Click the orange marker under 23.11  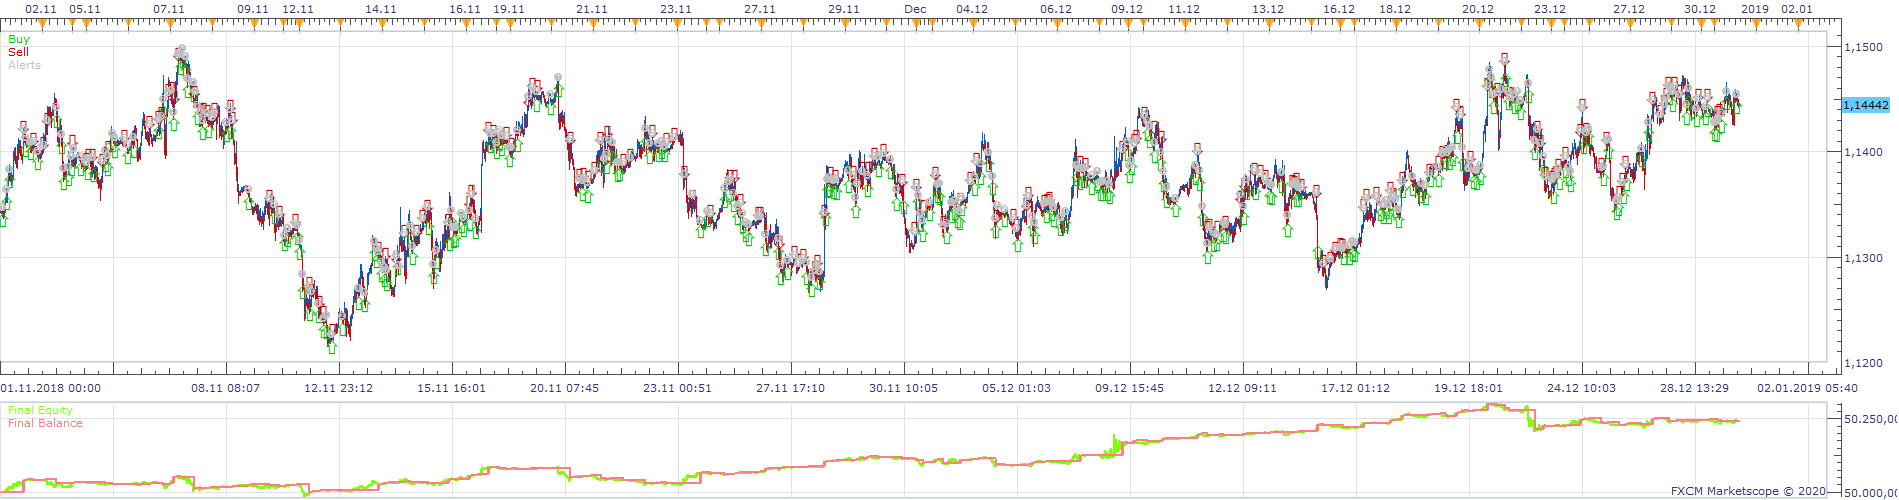pos(676,23)
